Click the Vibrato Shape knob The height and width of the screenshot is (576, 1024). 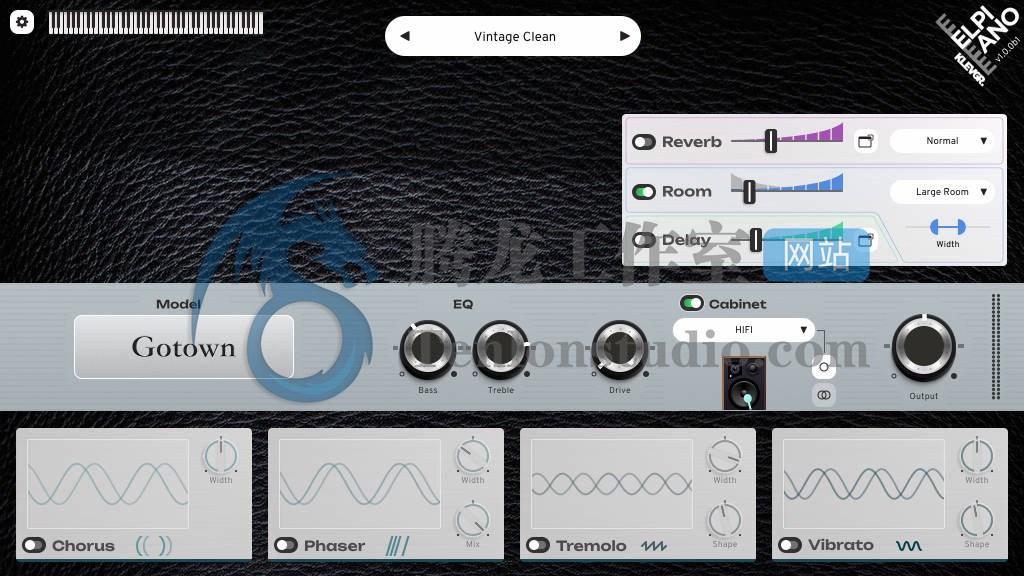(x=977, y=520)
